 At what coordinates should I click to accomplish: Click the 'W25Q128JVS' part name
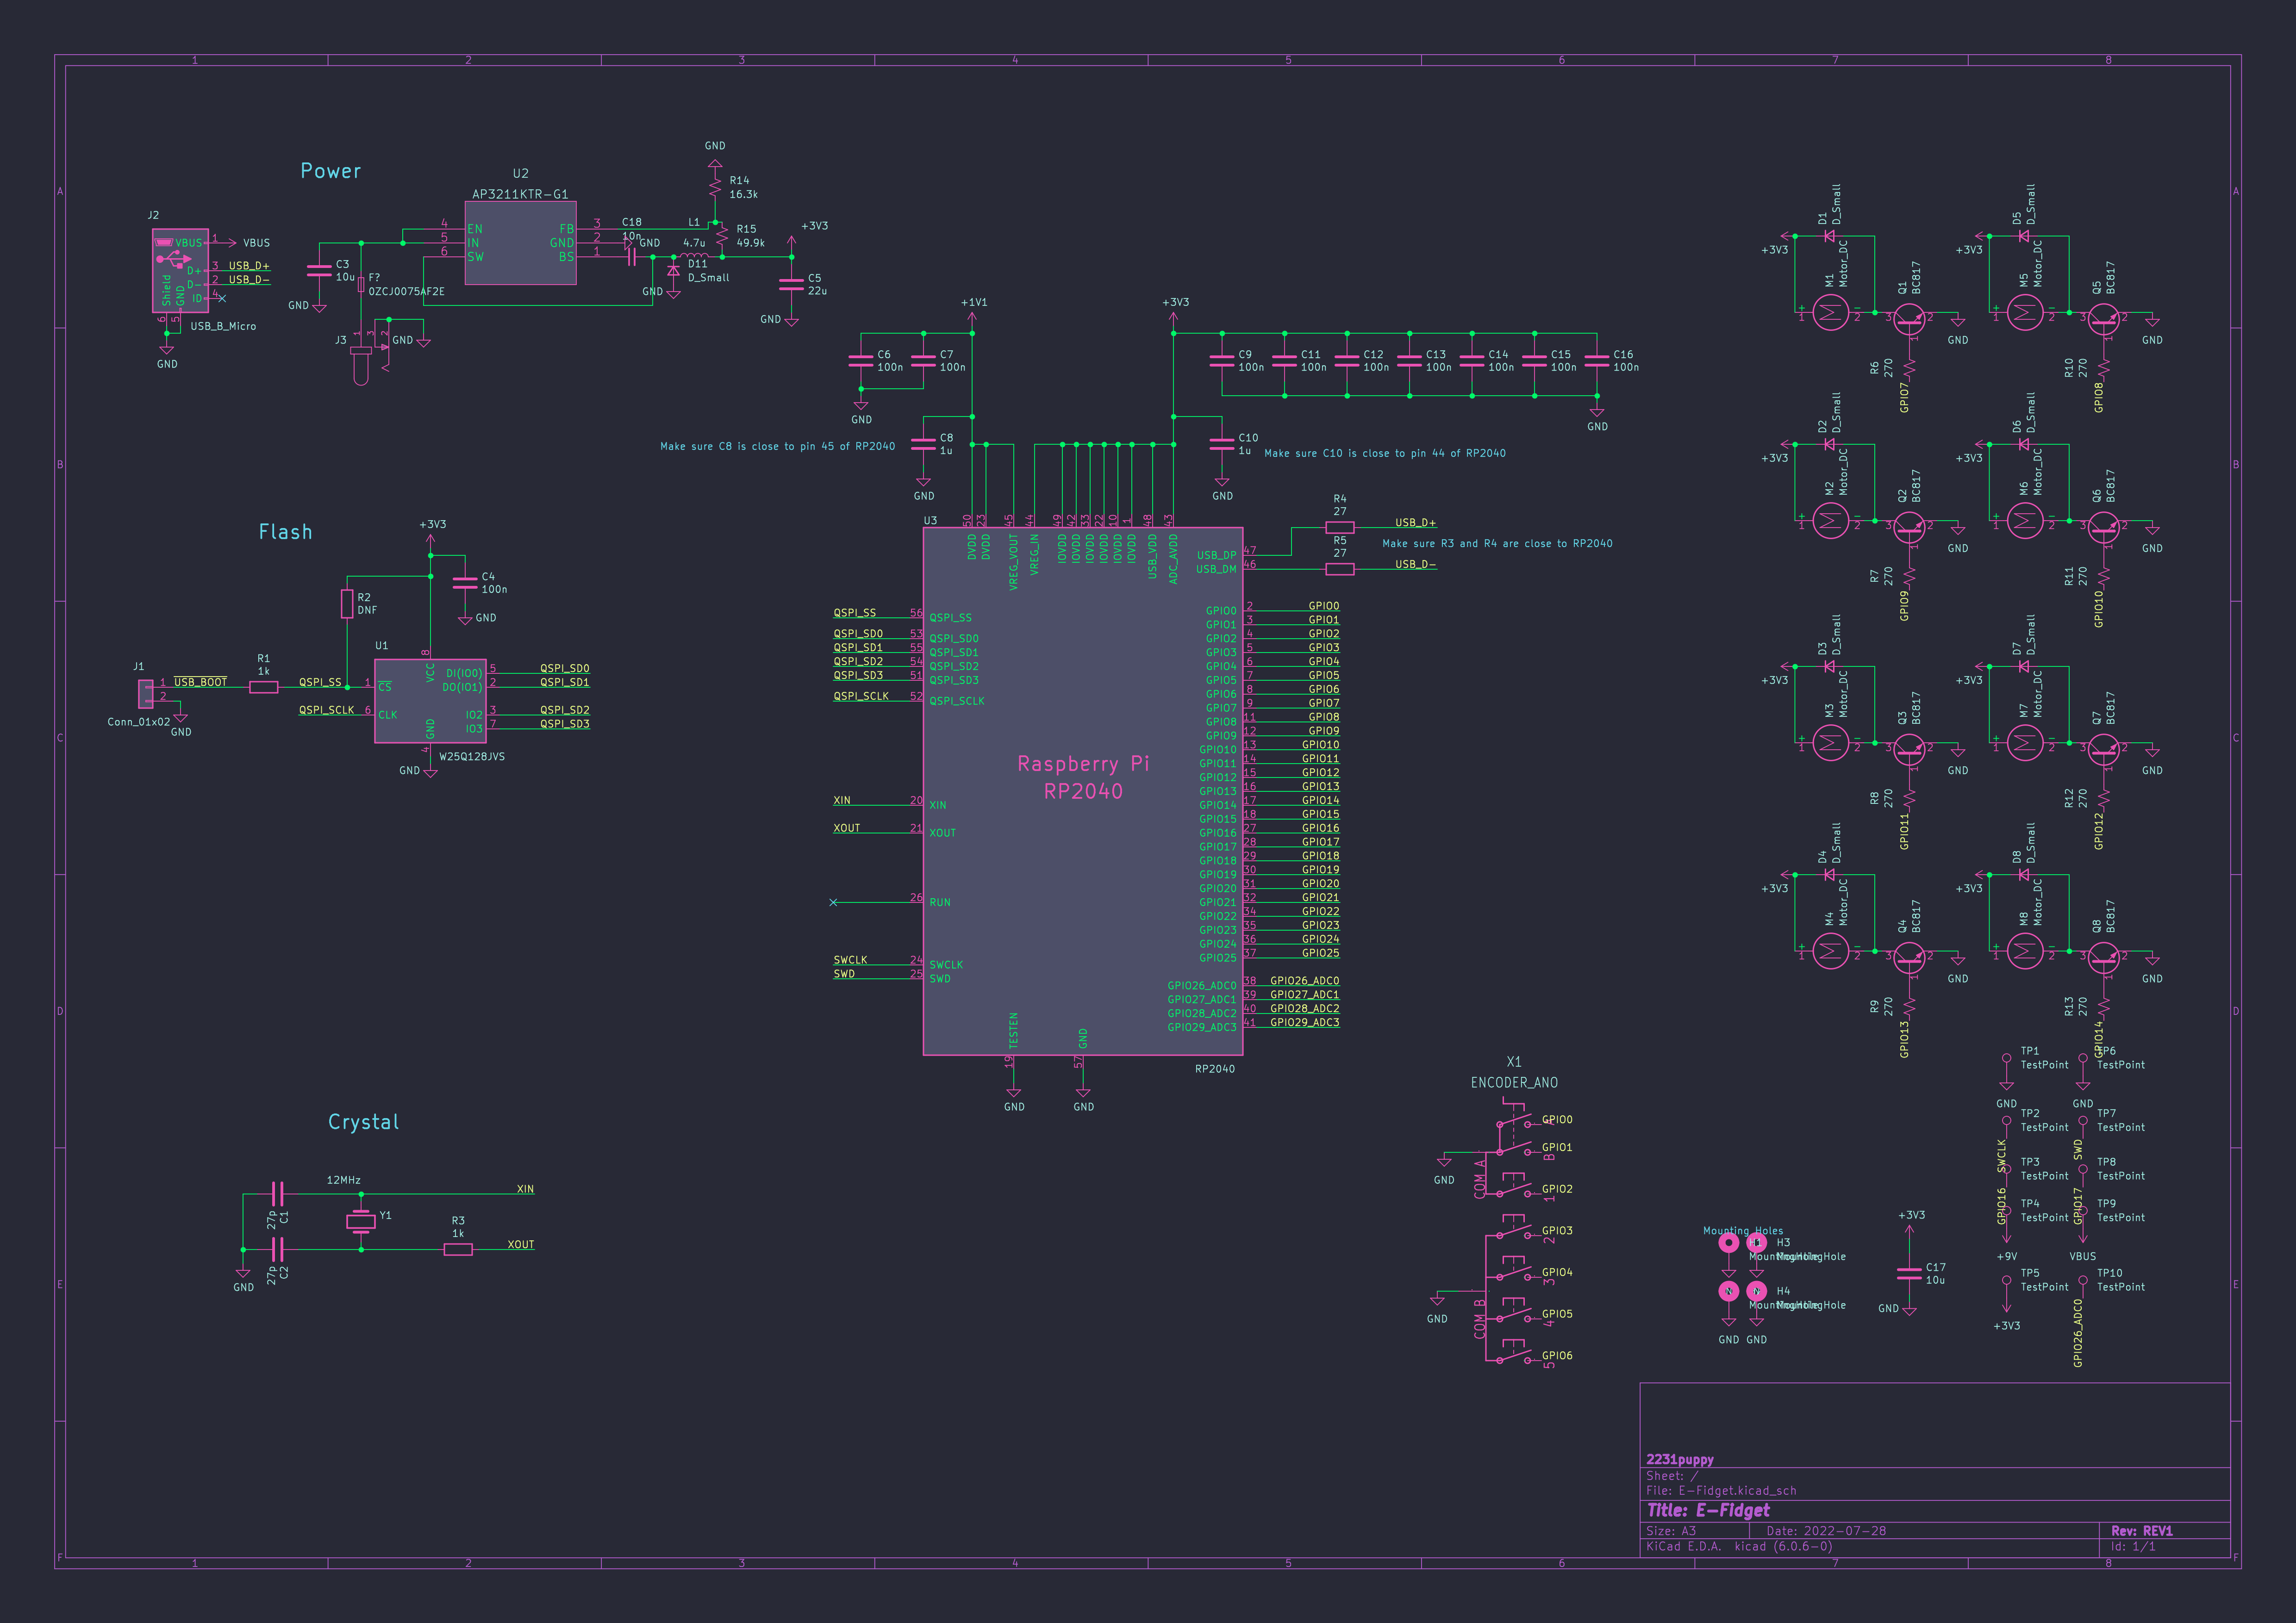coord(472,756)
